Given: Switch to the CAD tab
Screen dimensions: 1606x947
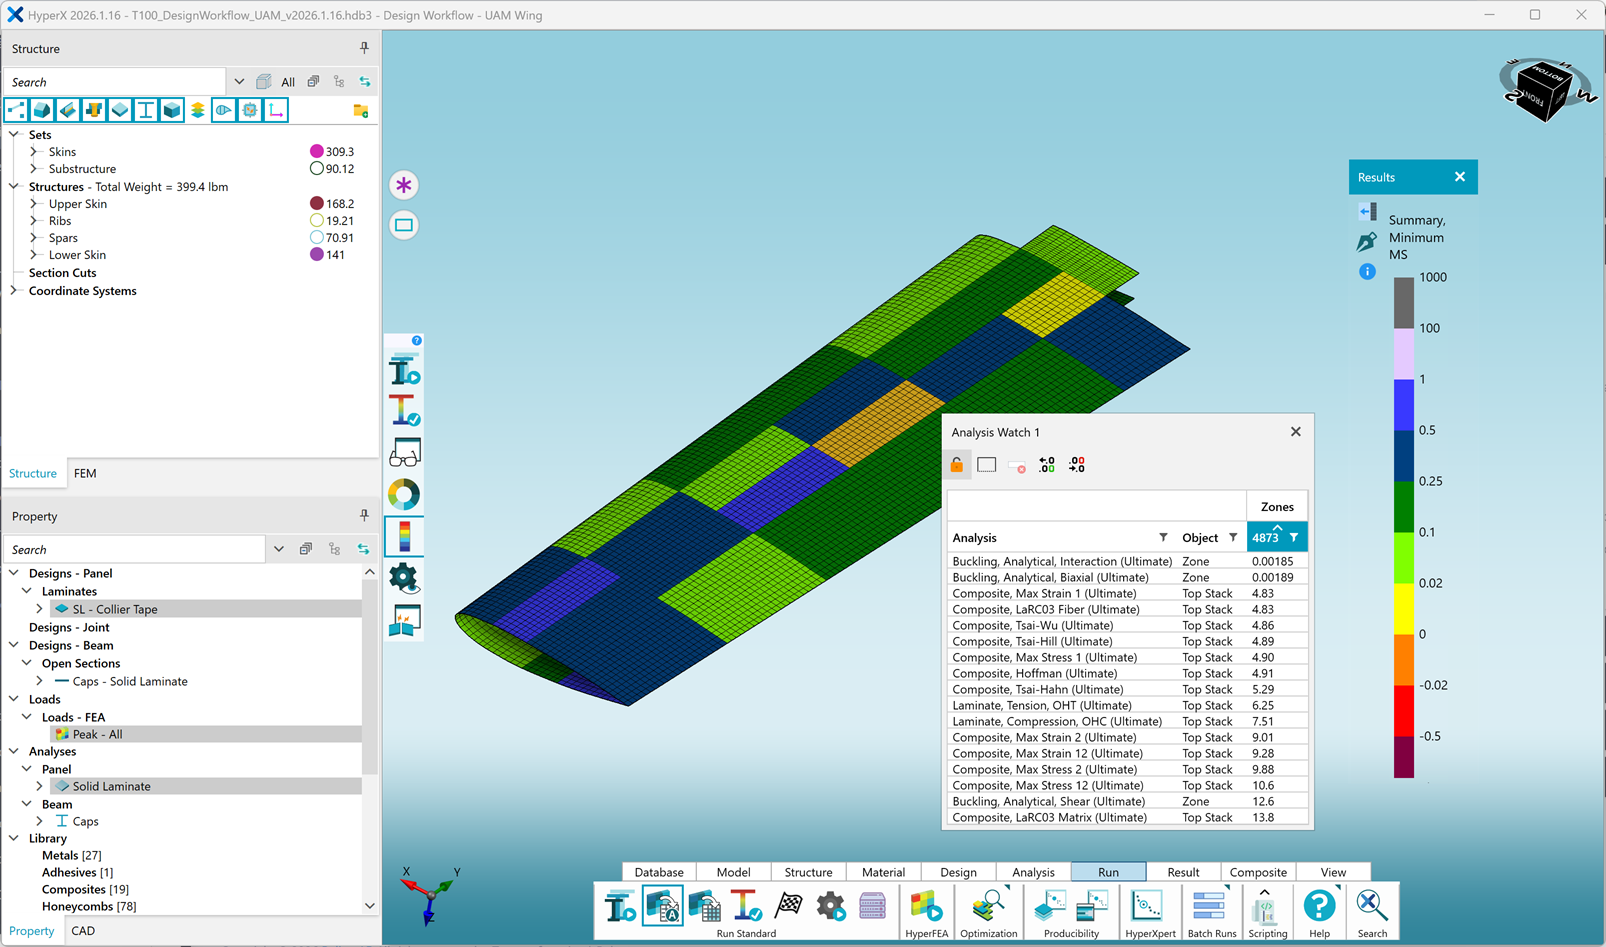Looking at the screenshot, I should (83, 931).
